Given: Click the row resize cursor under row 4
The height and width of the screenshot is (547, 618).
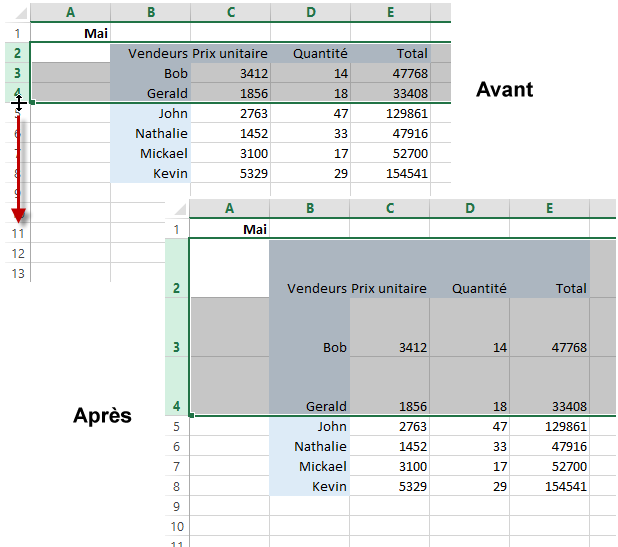Looking at the screenshot, I should 18,102.
